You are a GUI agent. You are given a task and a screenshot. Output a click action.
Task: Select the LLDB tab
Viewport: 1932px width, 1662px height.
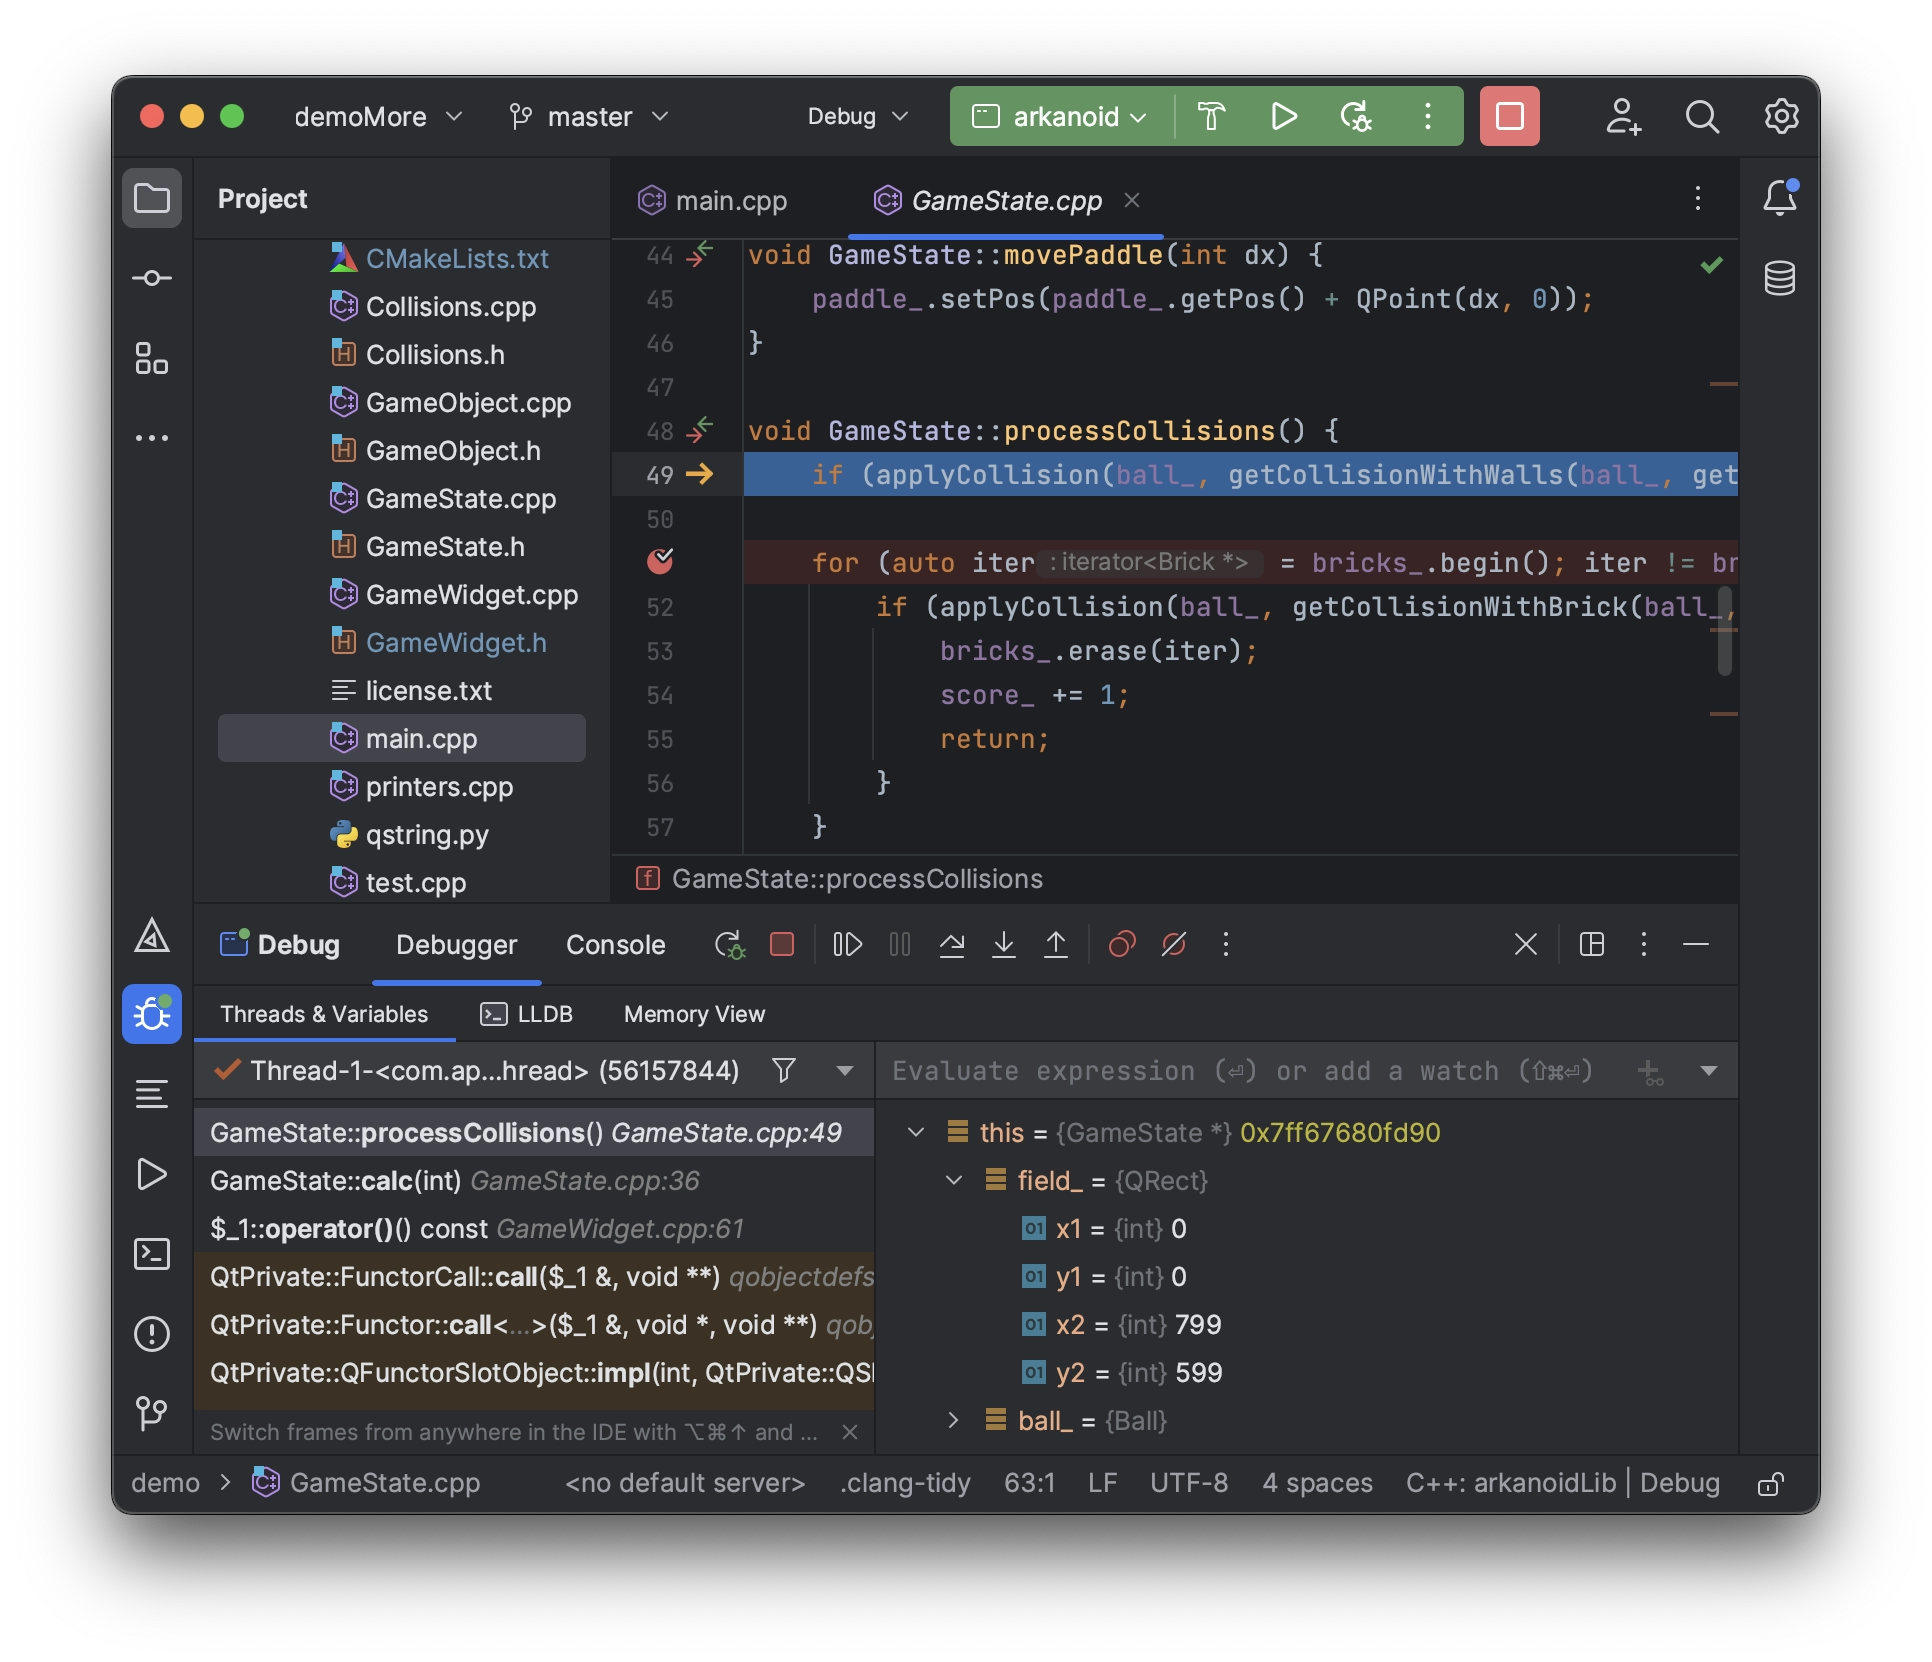click(x=544, y=1013)
